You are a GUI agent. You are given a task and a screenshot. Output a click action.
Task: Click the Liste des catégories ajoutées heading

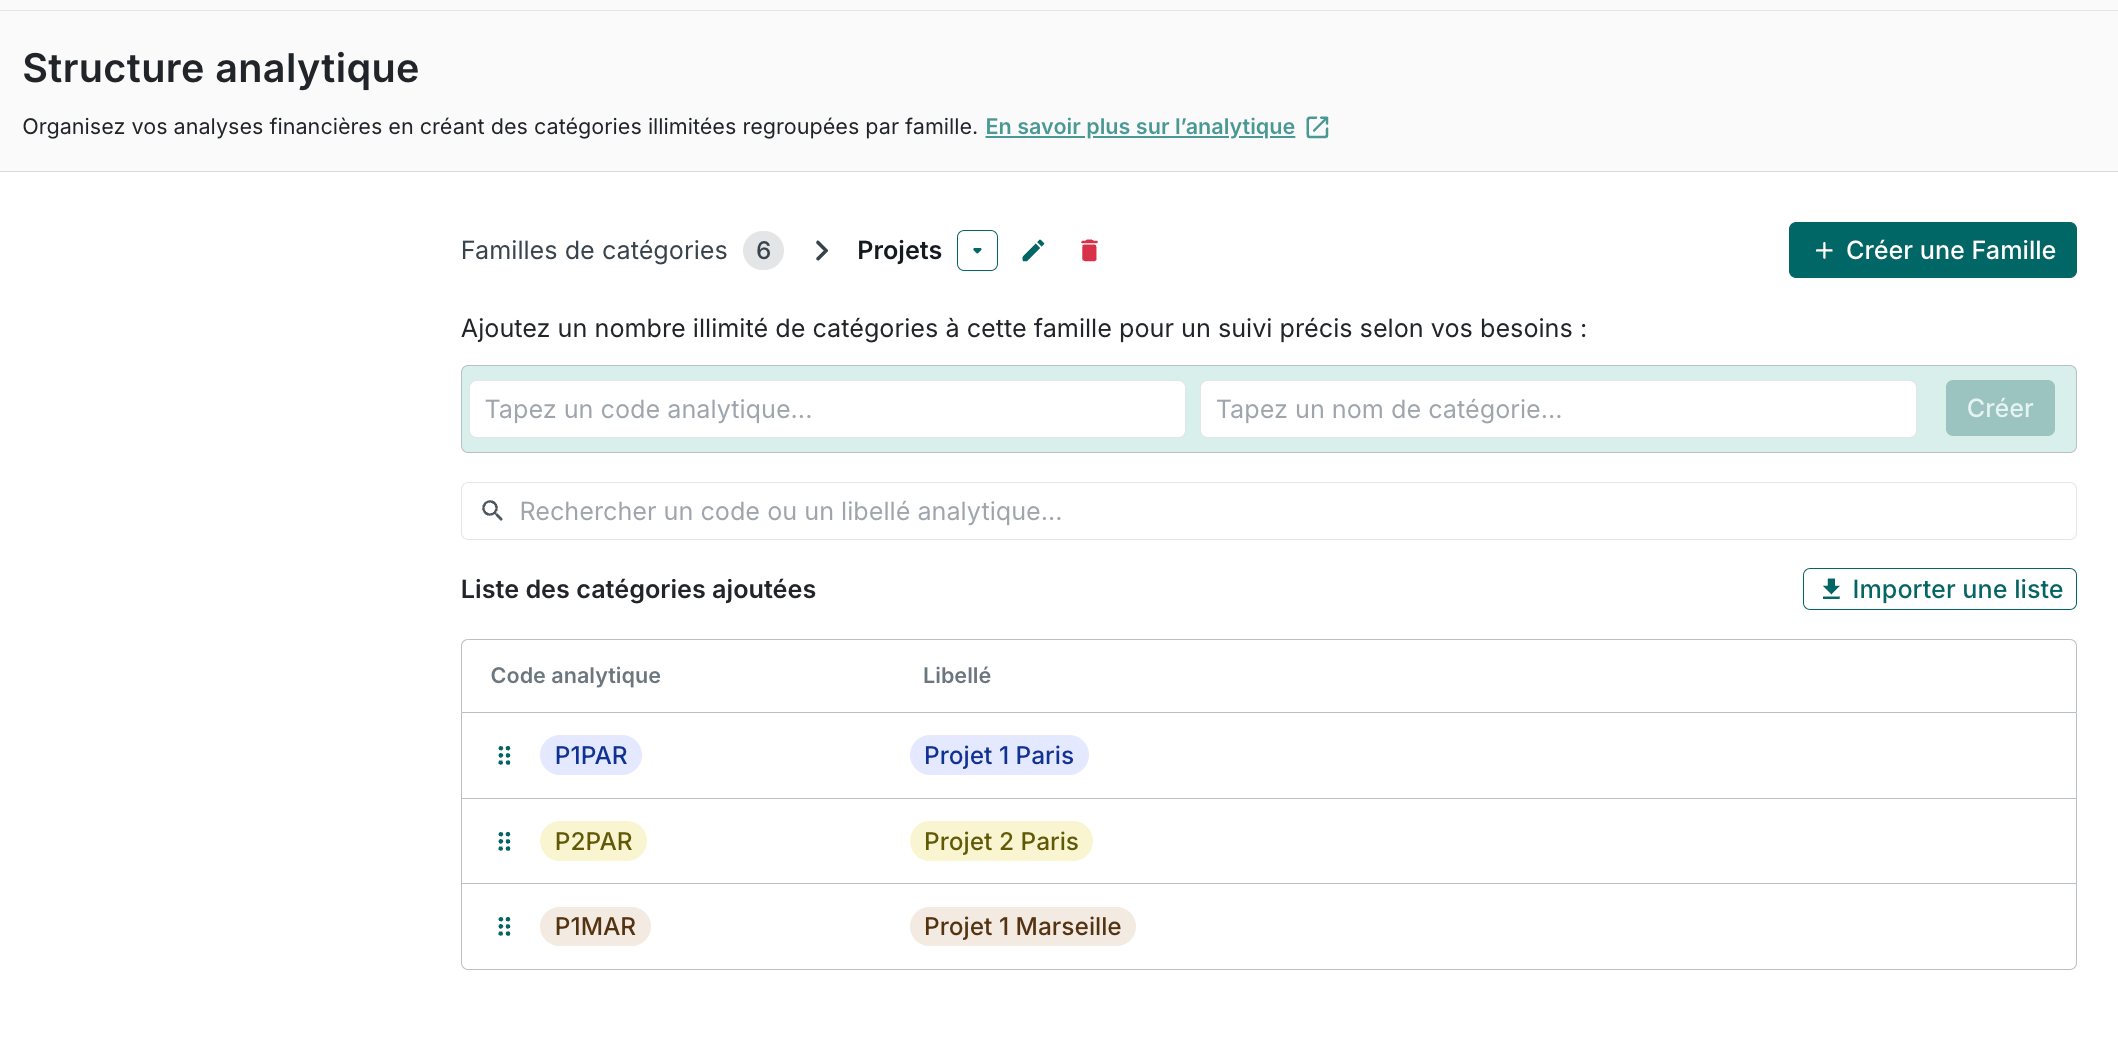pos(638,589)
